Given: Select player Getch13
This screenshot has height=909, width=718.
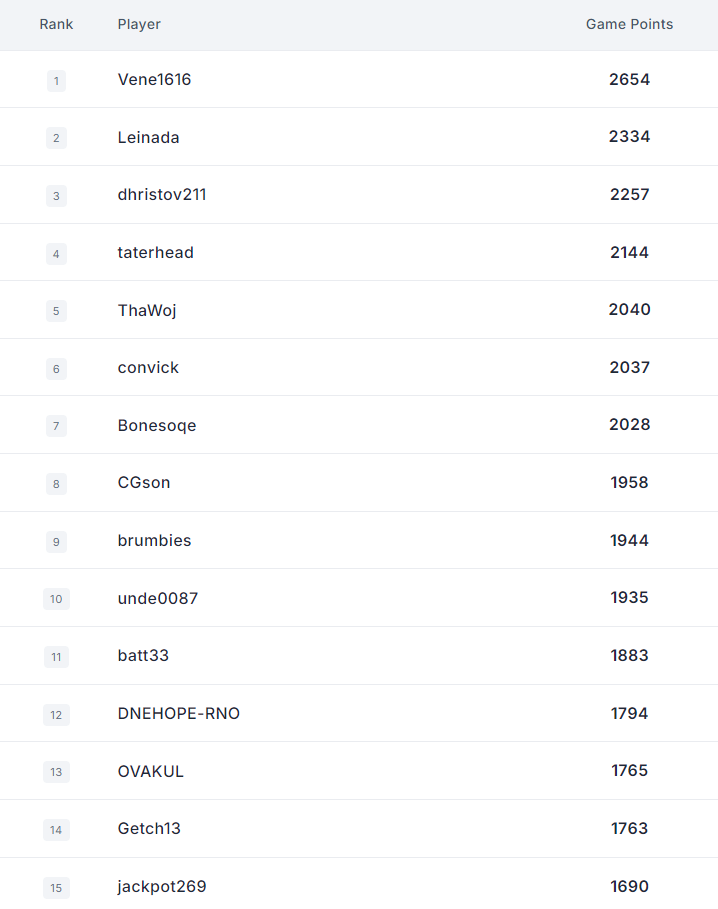Looking at the screenshot, I should click(x=149, y=828).
